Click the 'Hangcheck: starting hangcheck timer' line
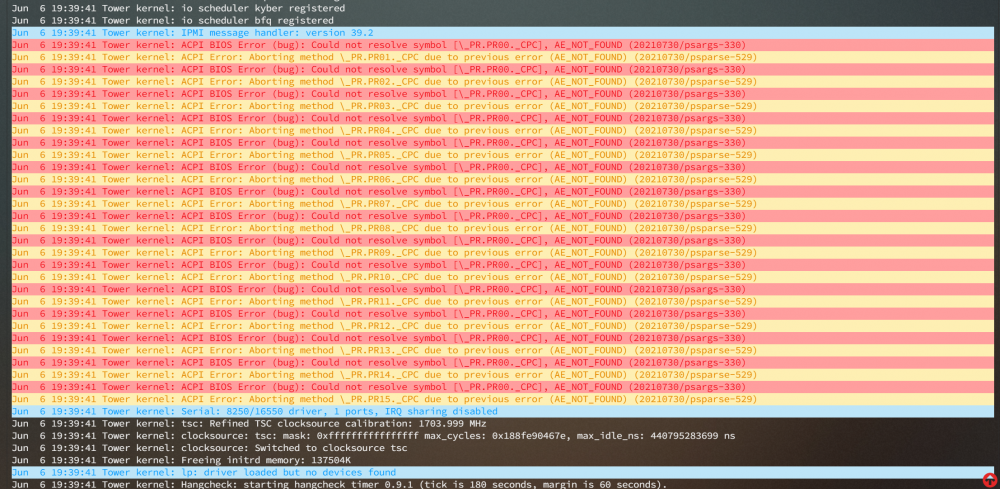Viewport: 1000px width, 489px height. [503, 484]
